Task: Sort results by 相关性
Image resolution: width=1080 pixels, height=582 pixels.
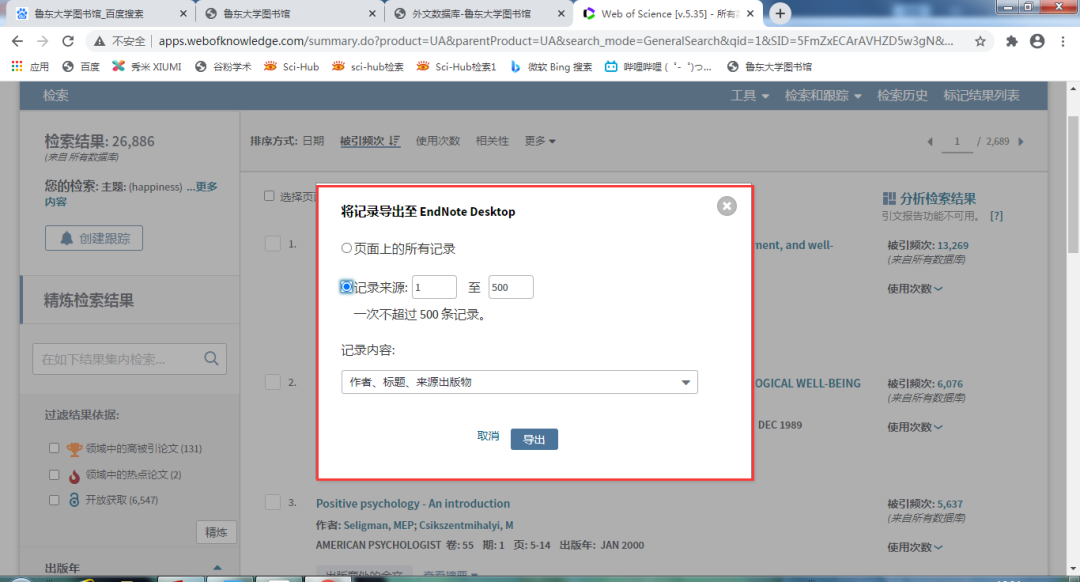Action: click(x=492, y=141)
